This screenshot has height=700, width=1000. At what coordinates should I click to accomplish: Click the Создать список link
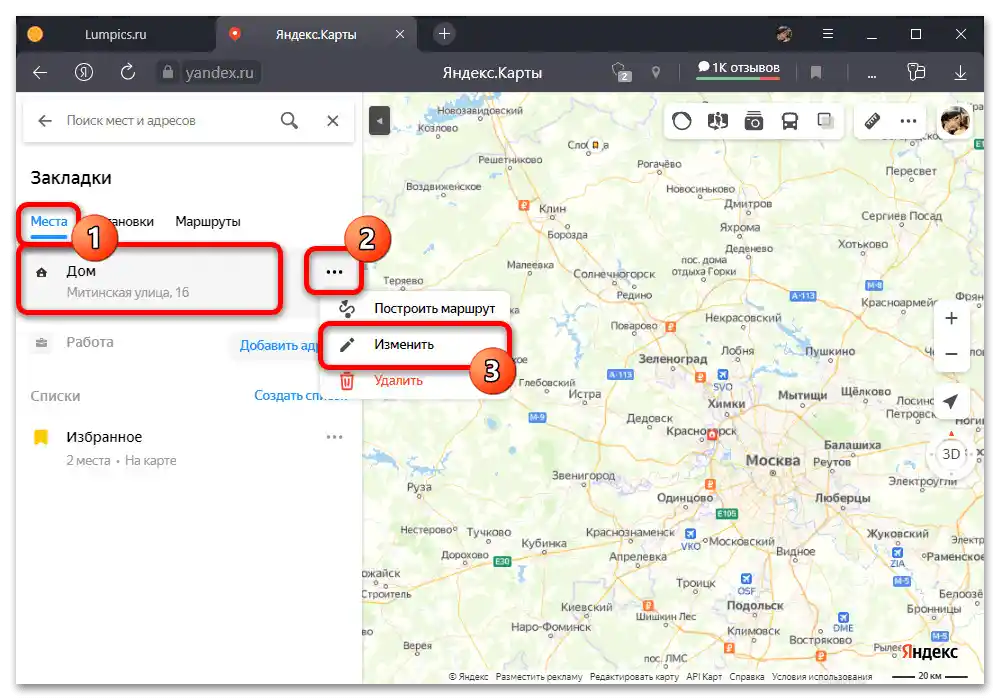(301, 395)
